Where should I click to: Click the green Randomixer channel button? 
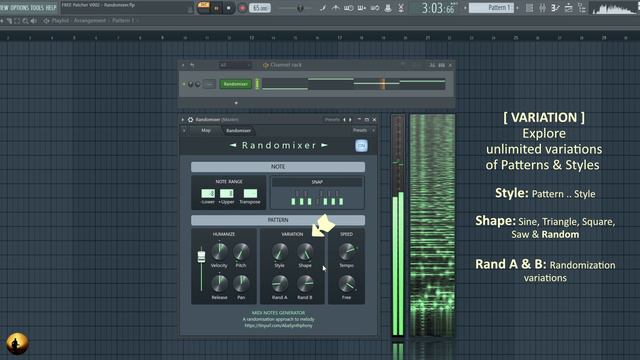pos(236,84)
